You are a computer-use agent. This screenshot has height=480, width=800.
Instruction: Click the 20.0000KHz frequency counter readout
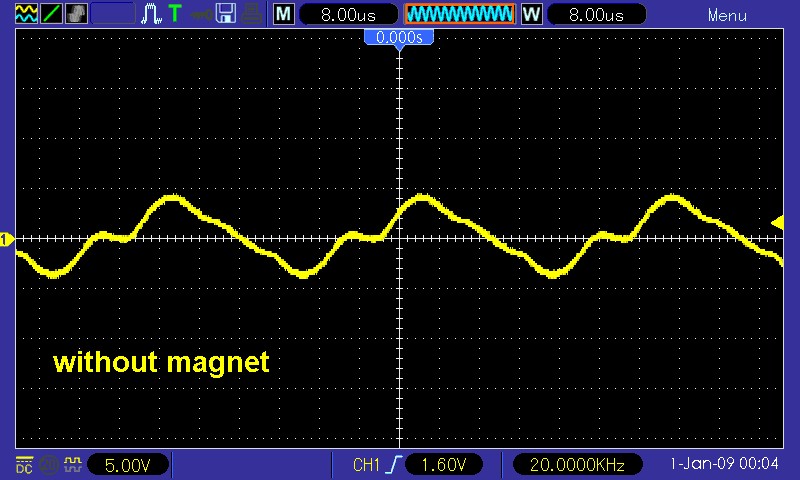[577, 465]
